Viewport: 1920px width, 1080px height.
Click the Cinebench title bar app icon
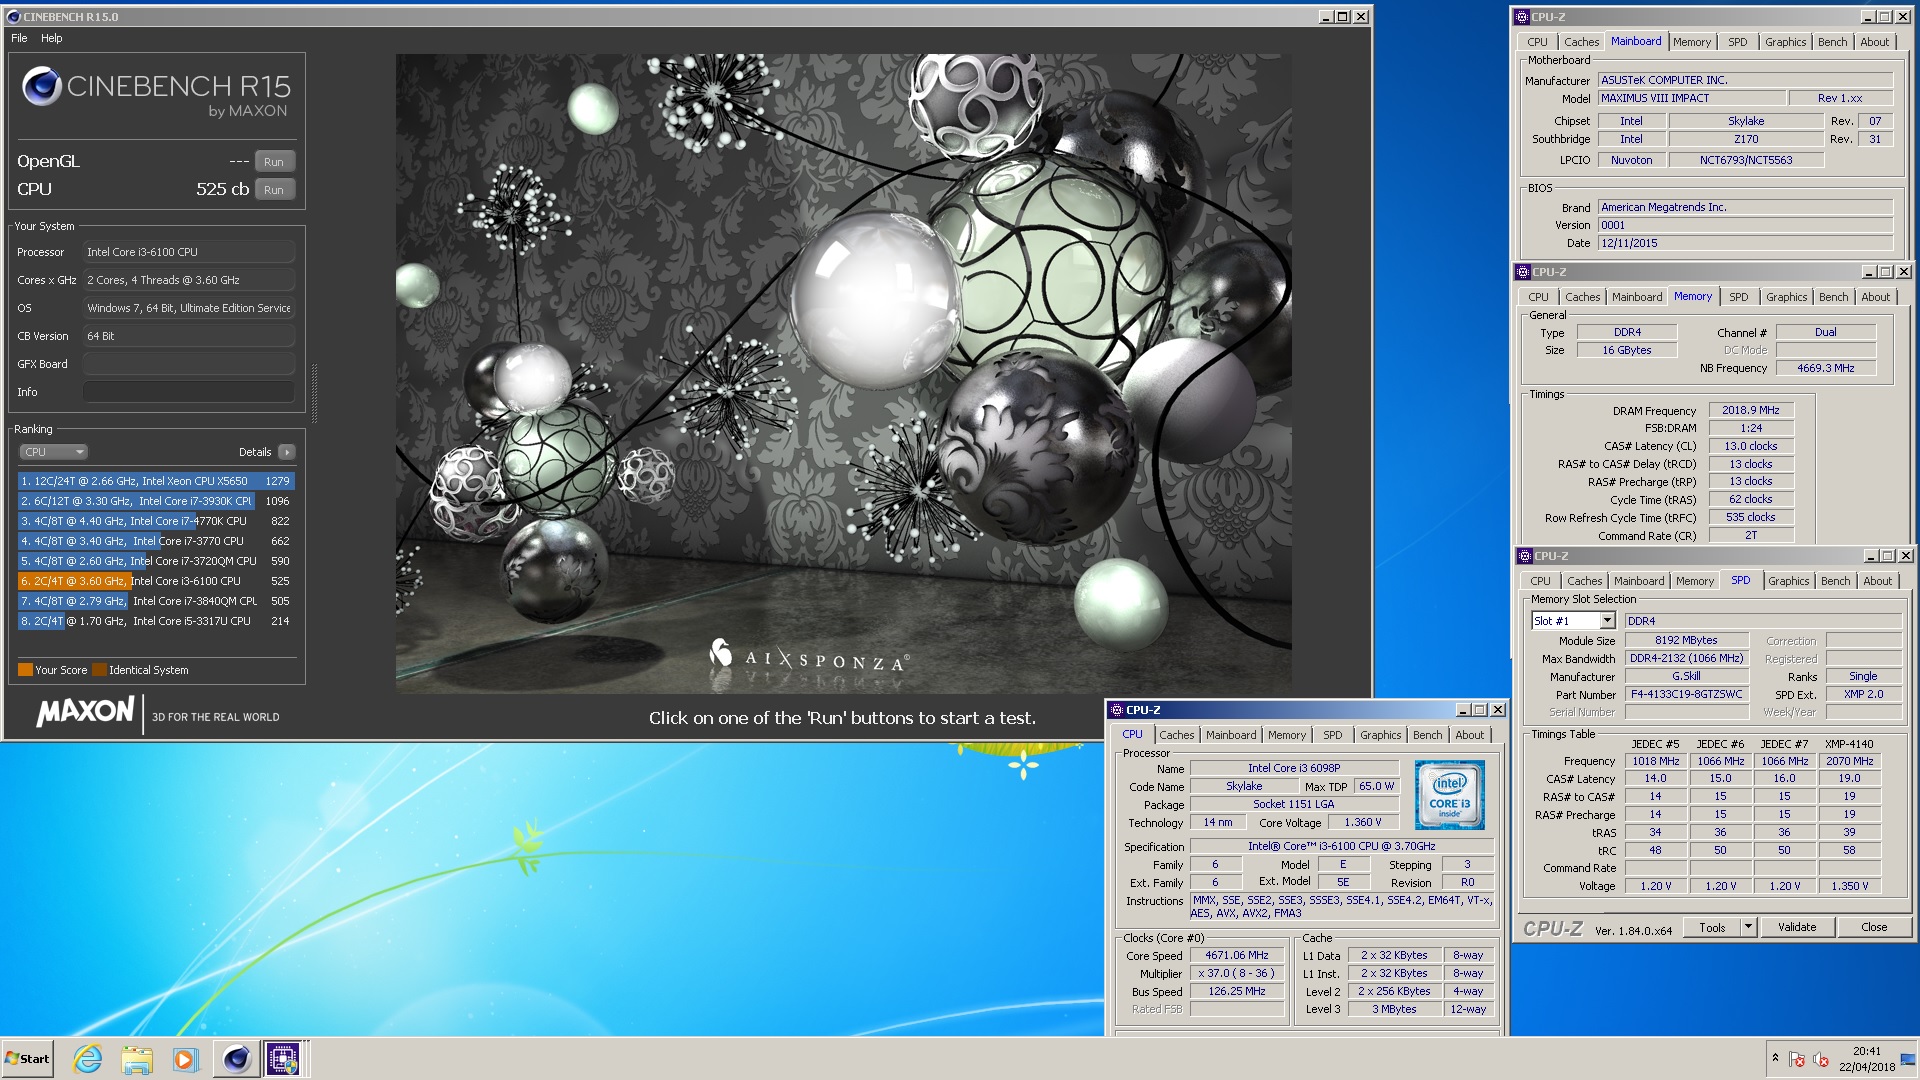coord(13,17)
